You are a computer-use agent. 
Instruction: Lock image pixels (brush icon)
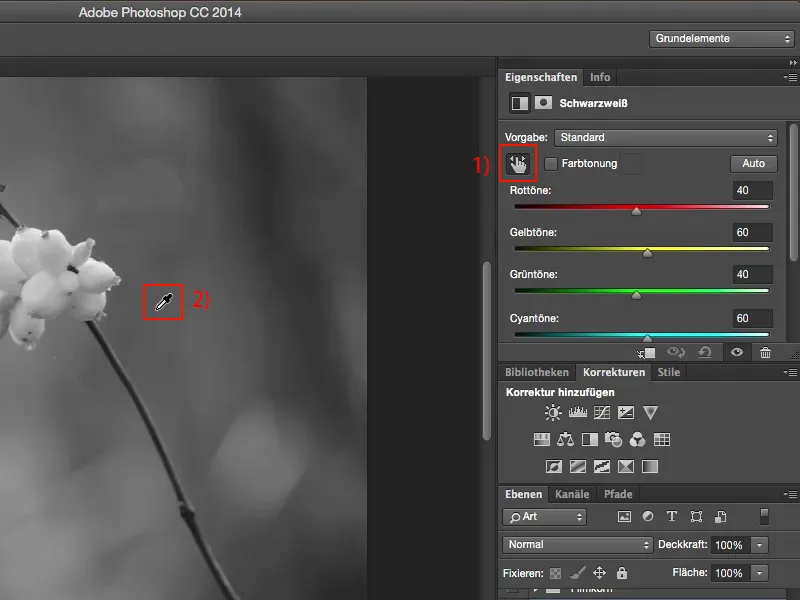577,572
